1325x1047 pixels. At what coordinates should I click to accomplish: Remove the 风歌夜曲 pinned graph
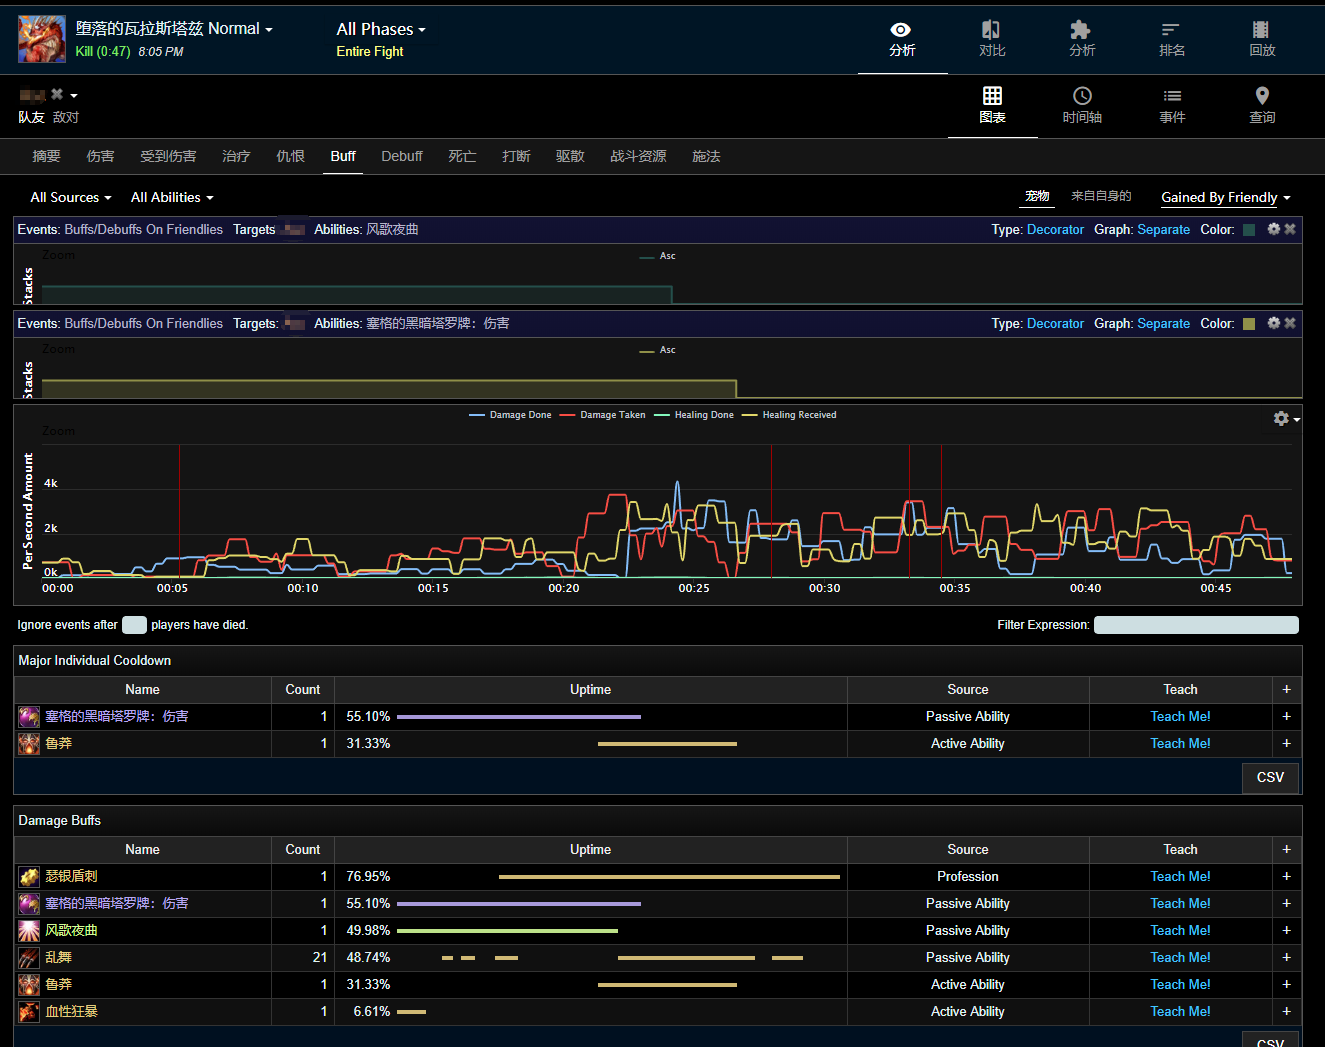point(1290,229)
